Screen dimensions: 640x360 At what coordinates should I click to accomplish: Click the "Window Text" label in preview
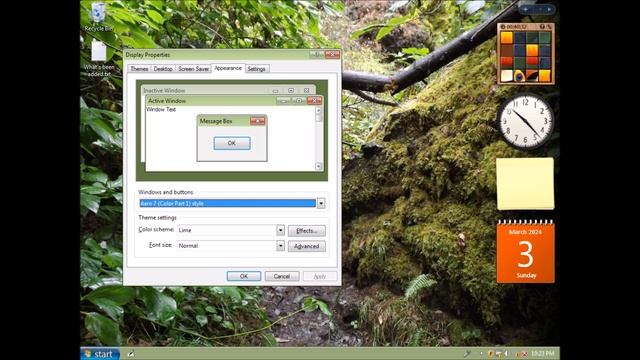161,109
